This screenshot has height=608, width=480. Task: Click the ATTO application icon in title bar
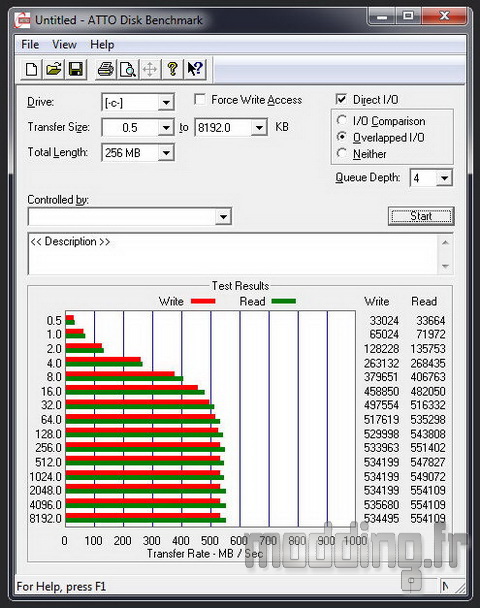point(22,20)
